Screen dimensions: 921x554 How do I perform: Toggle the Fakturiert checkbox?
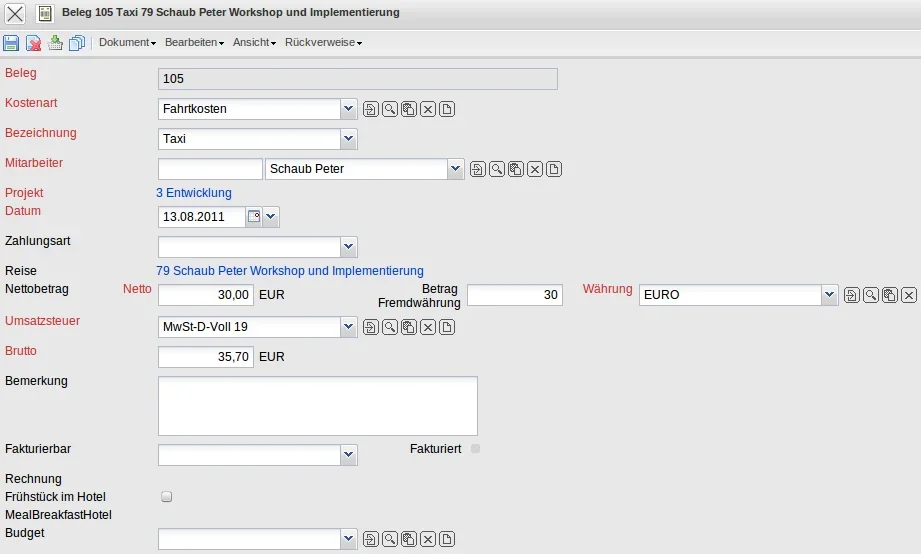(475, 449)
